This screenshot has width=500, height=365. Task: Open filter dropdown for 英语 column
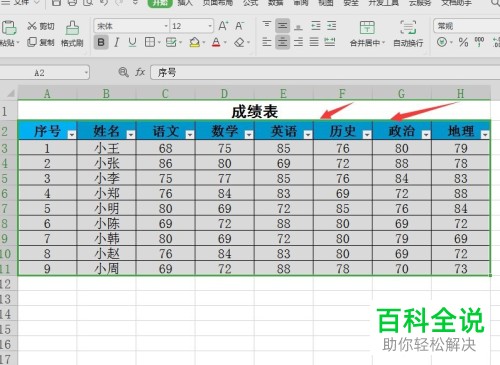pos(308,134)
